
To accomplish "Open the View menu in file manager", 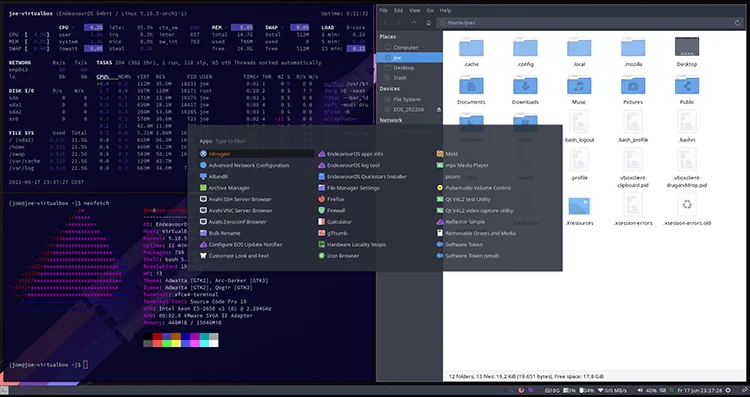I will (x=415, y=11).
